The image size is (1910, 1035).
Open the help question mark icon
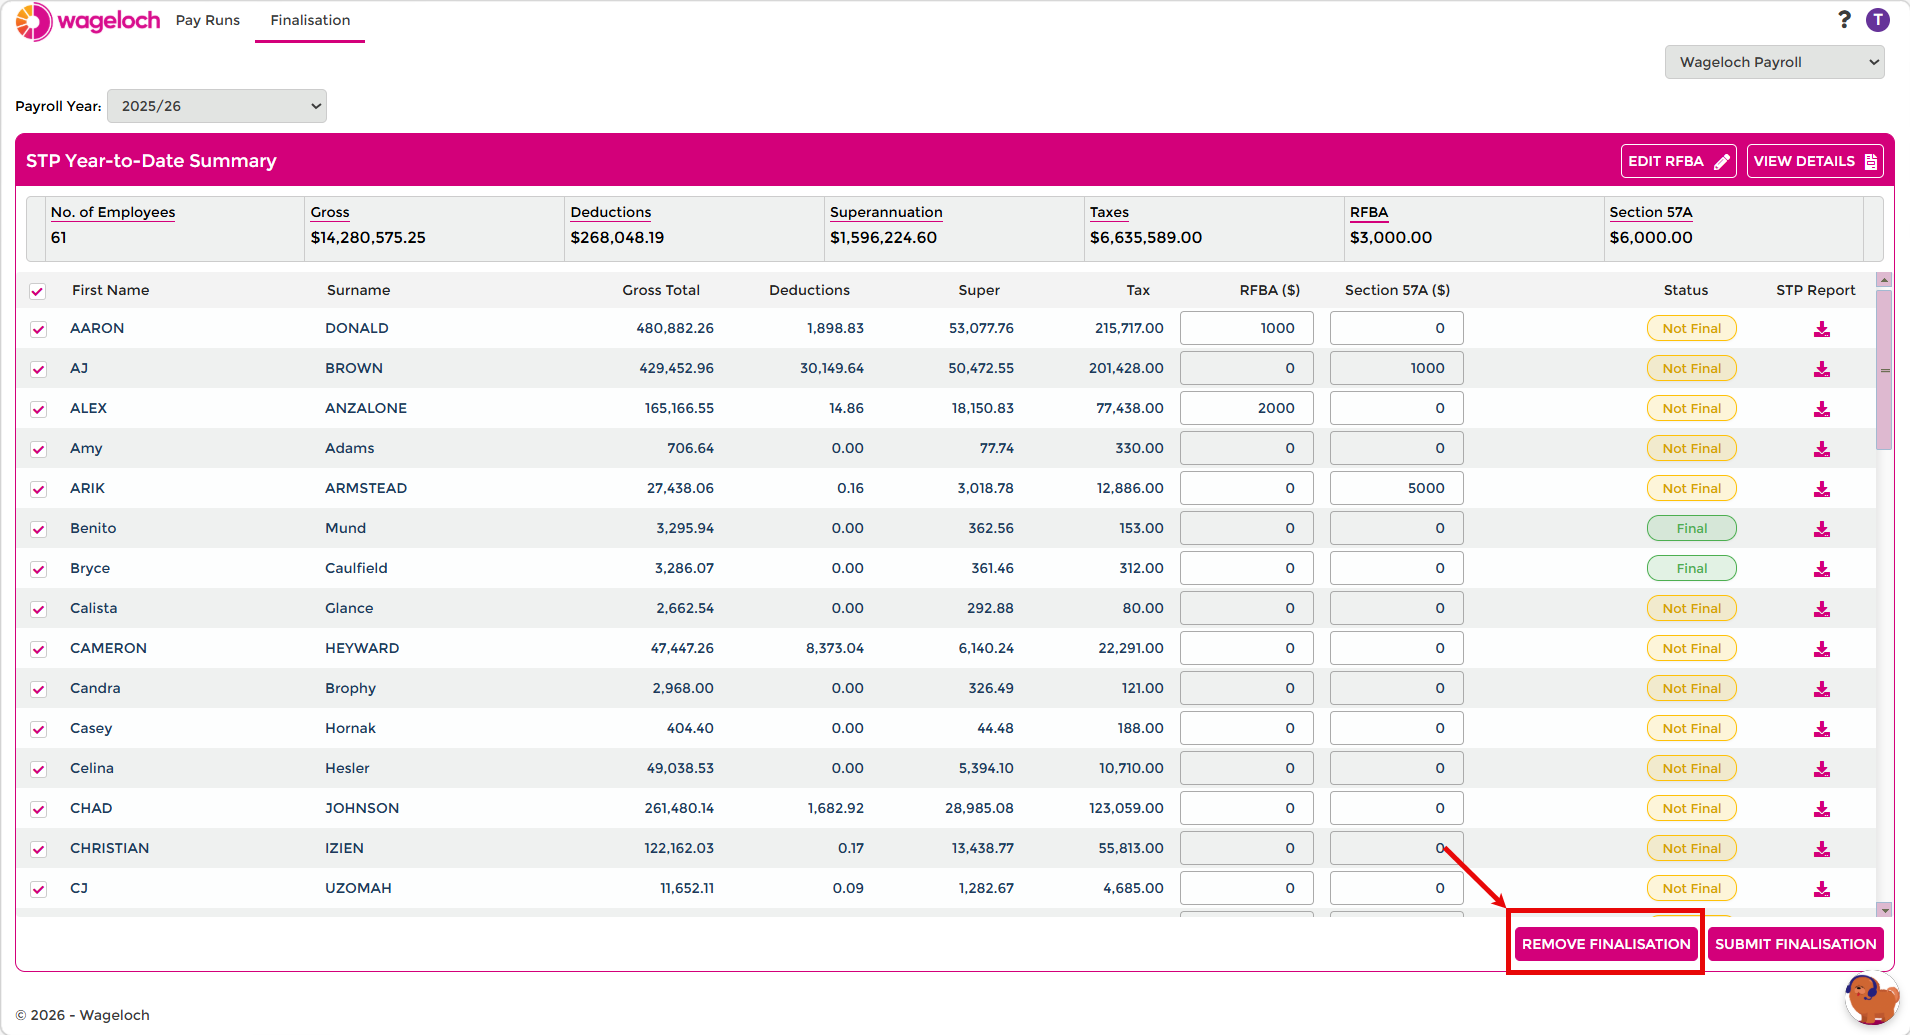(1844, 20)
